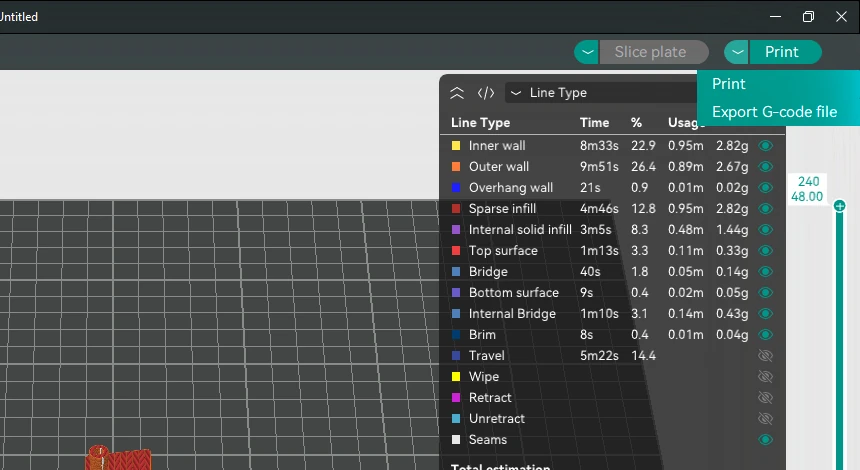Click the red Top surface swatch
860x470 pixels.
456,251
